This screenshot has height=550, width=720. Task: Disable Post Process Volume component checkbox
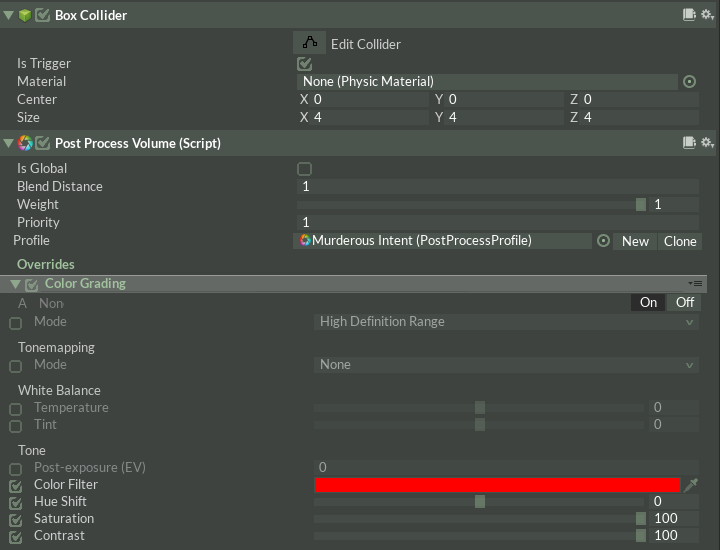[x=42, y=143]
